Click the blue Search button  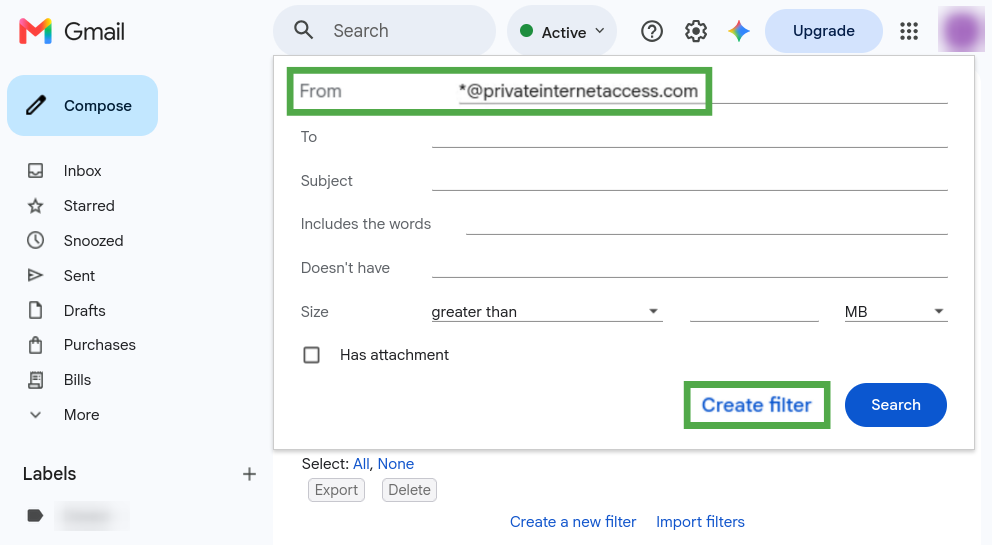point(896,405)
